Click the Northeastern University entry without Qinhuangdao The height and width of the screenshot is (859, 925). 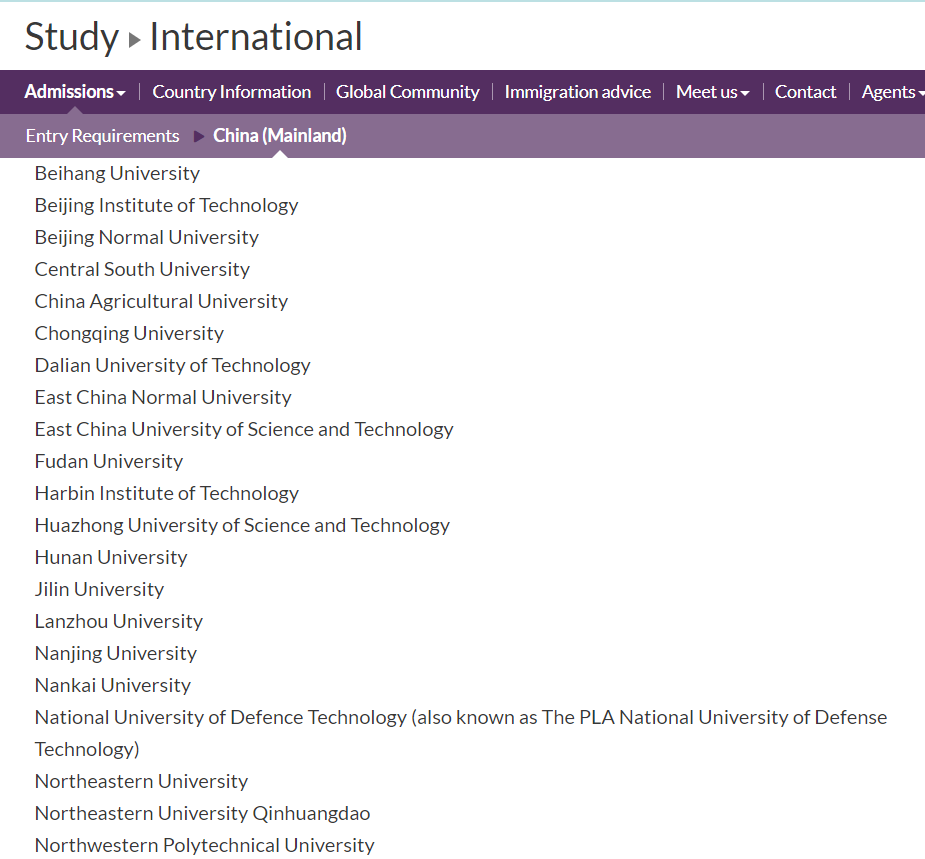142,782
